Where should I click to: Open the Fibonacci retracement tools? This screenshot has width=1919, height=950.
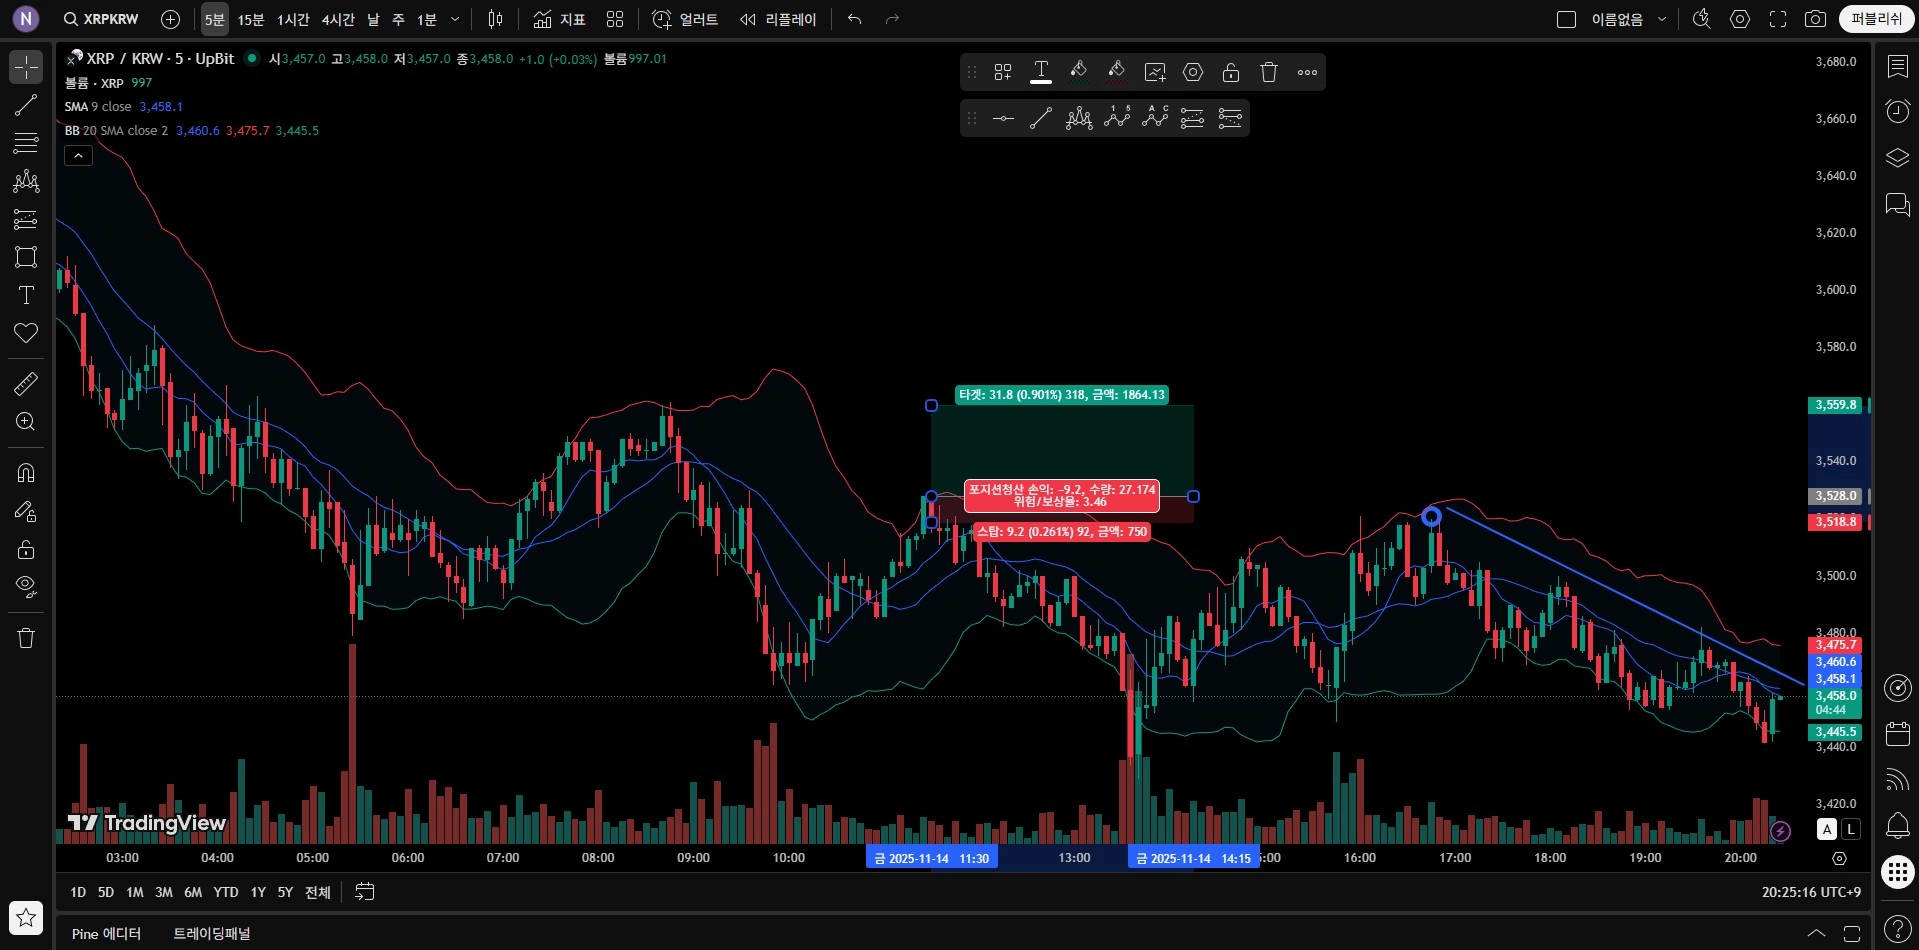pyautogui.click(x=26, y=143)
